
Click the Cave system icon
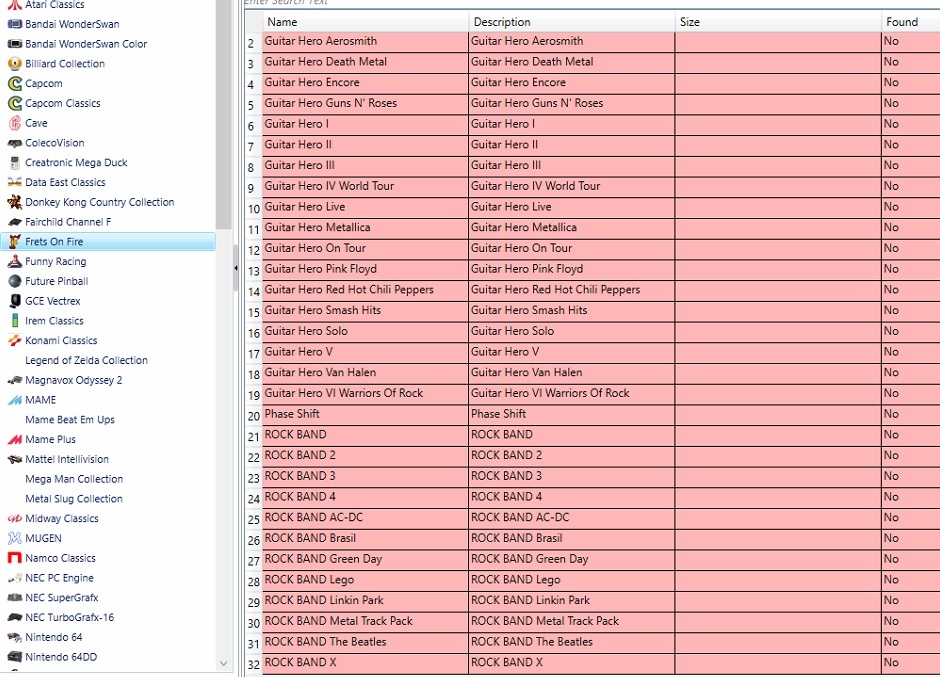(14, 123)
